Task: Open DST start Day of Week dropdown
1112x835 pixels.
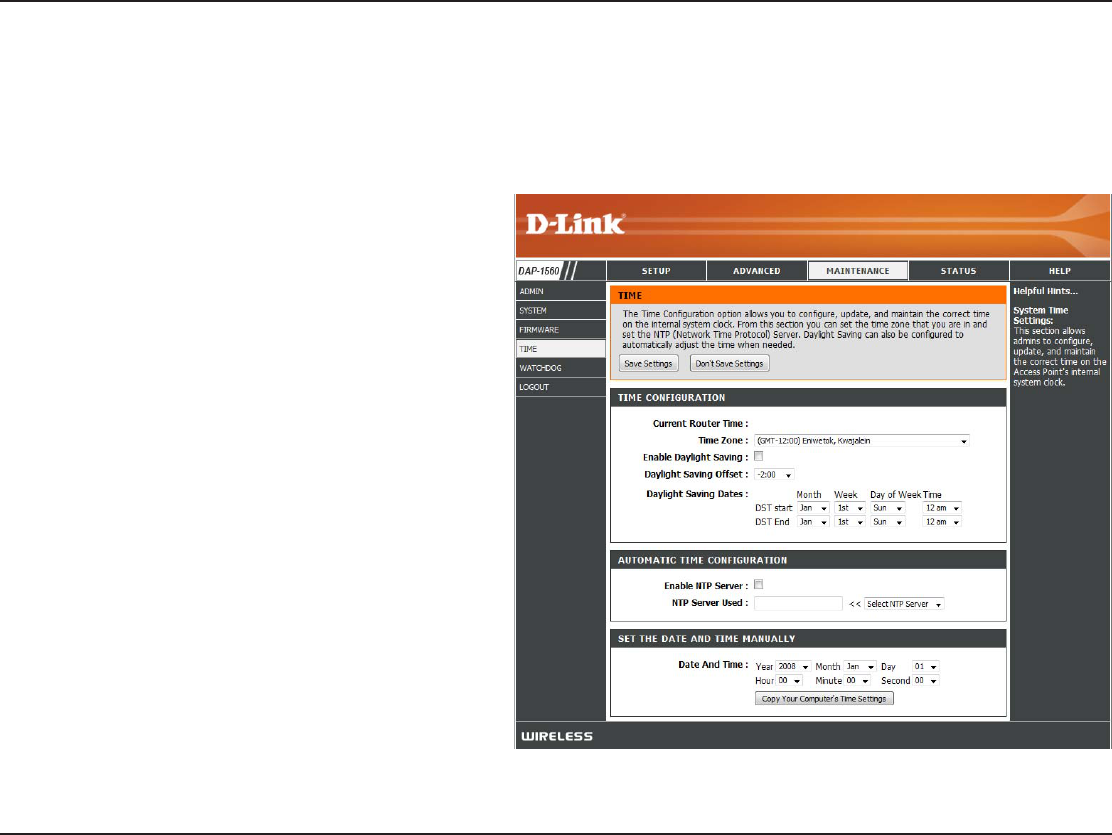Action: click(x=888, y=508)
